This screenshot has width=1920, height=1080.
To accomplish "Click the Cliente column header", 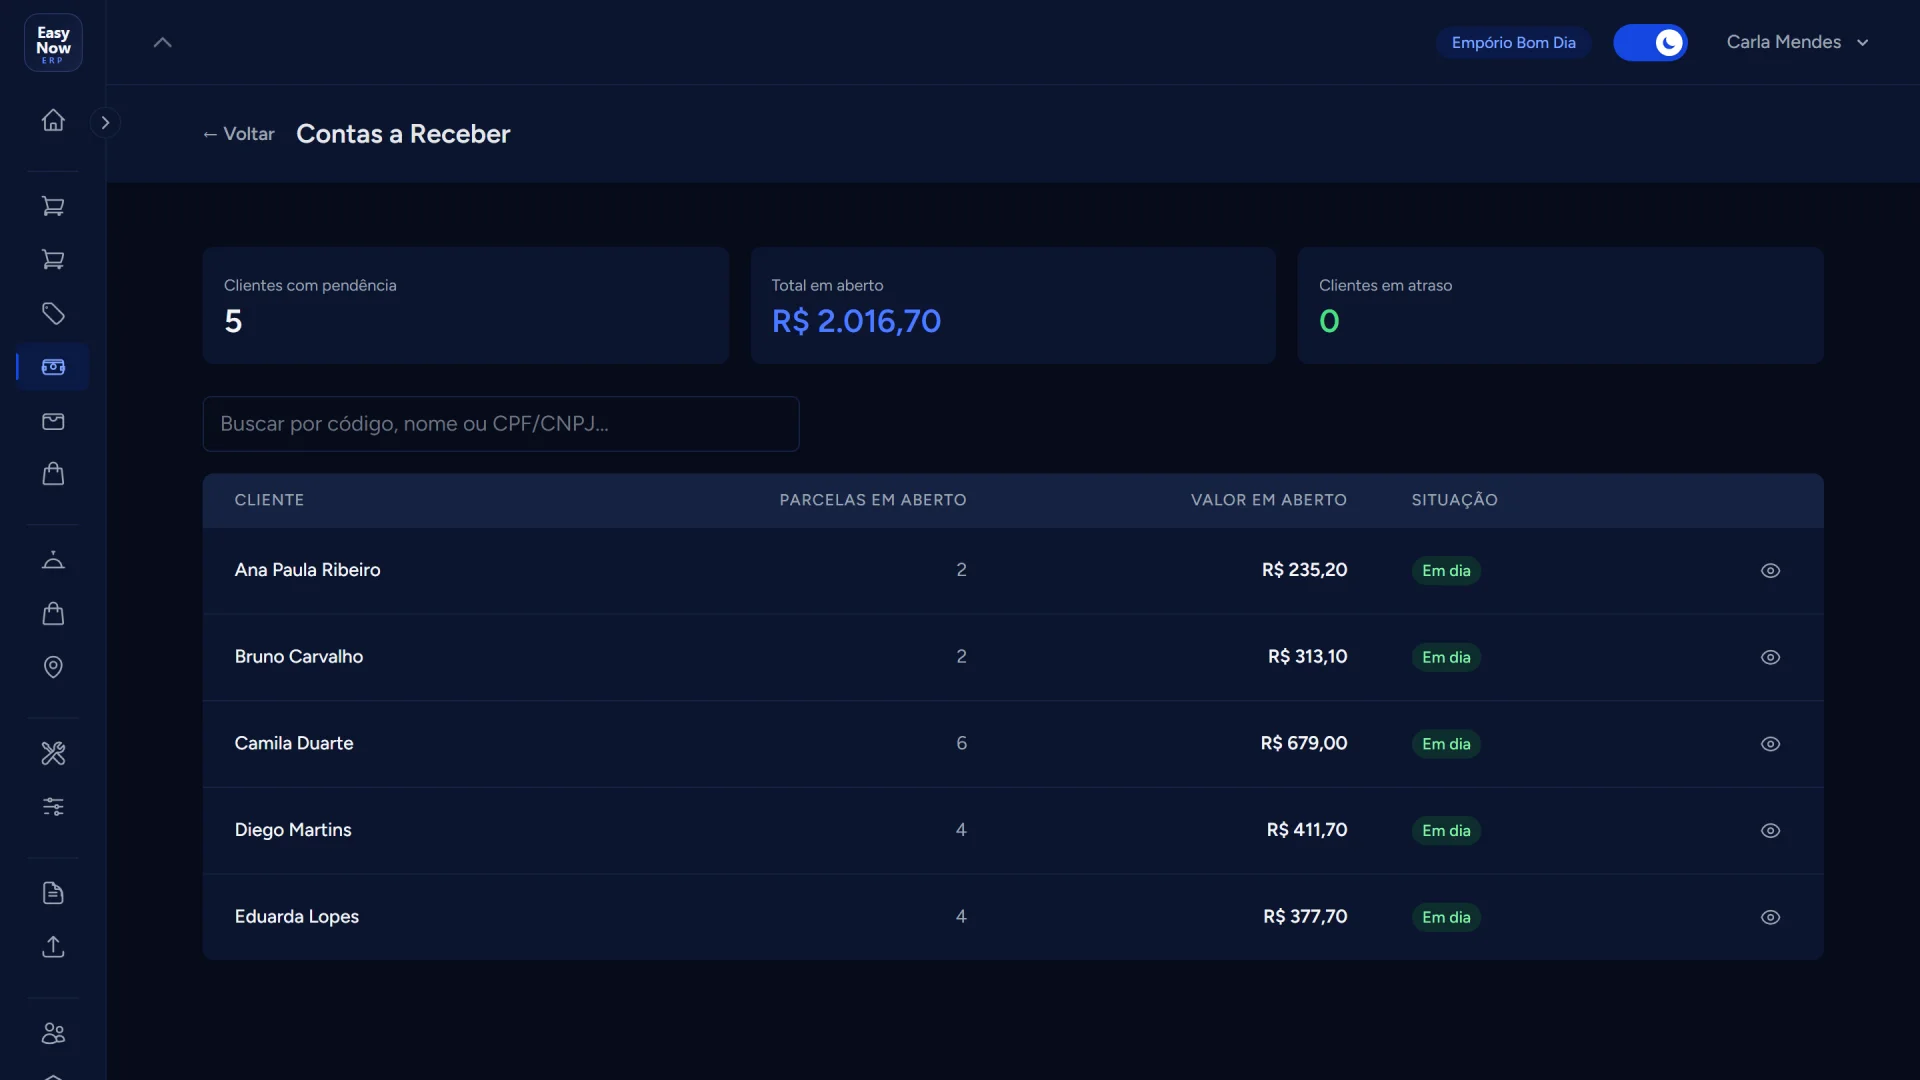I will pos(269,500).
